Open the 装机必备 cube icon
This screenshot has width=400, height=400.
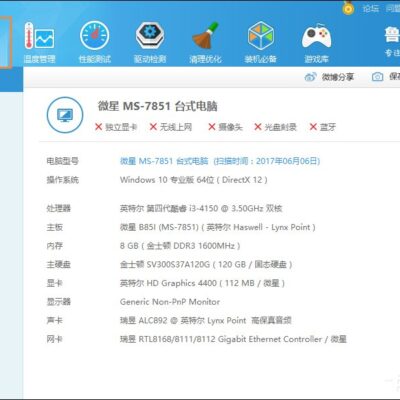261,35
